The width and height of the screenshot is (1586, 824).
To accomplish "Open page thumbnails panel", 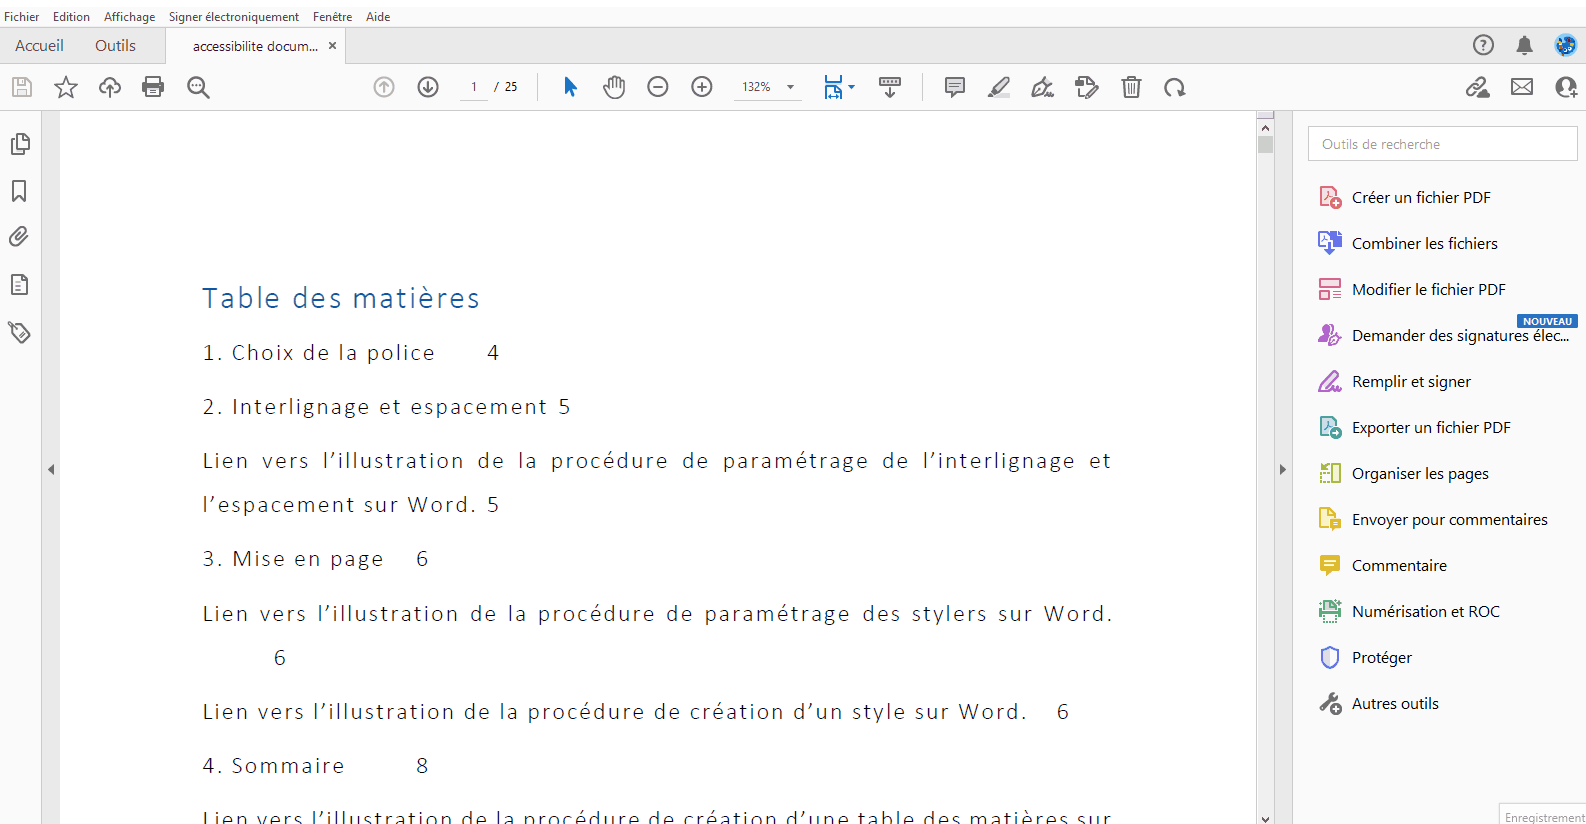I will pyautogui.click(x=20, y=144).
